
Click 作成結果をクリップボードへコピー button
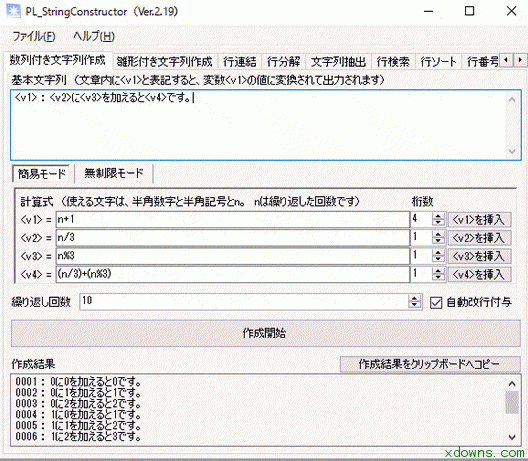[430, 364]
